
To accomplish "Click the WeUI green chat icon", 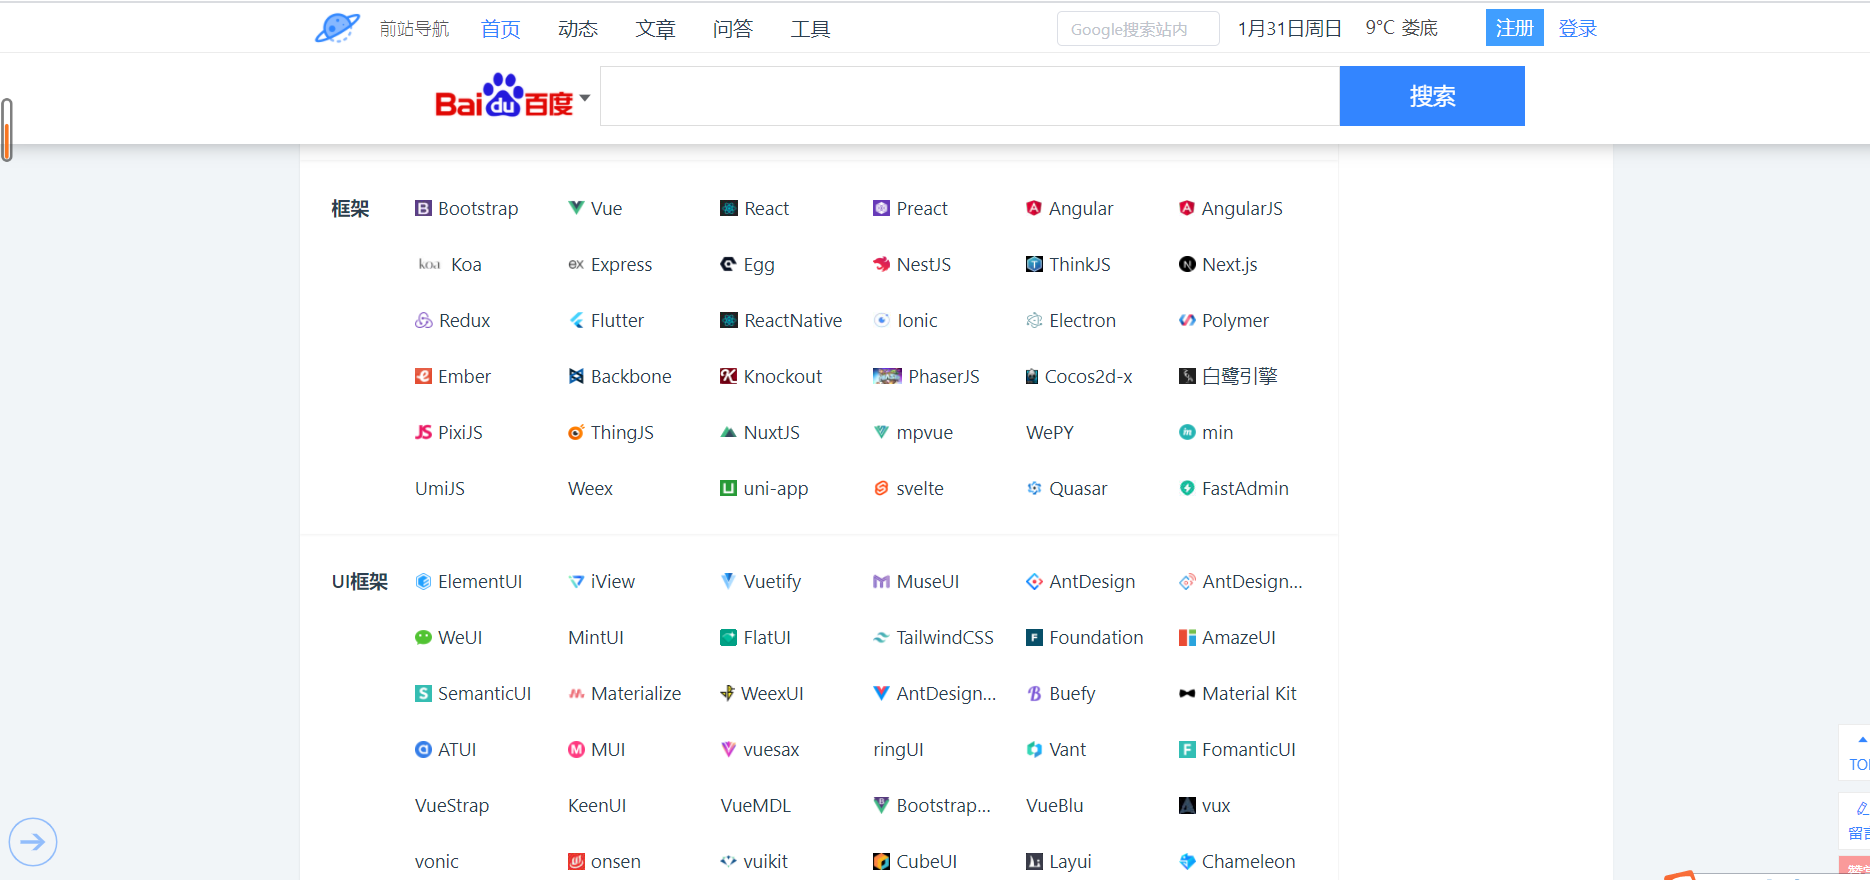I will [423, 637].
